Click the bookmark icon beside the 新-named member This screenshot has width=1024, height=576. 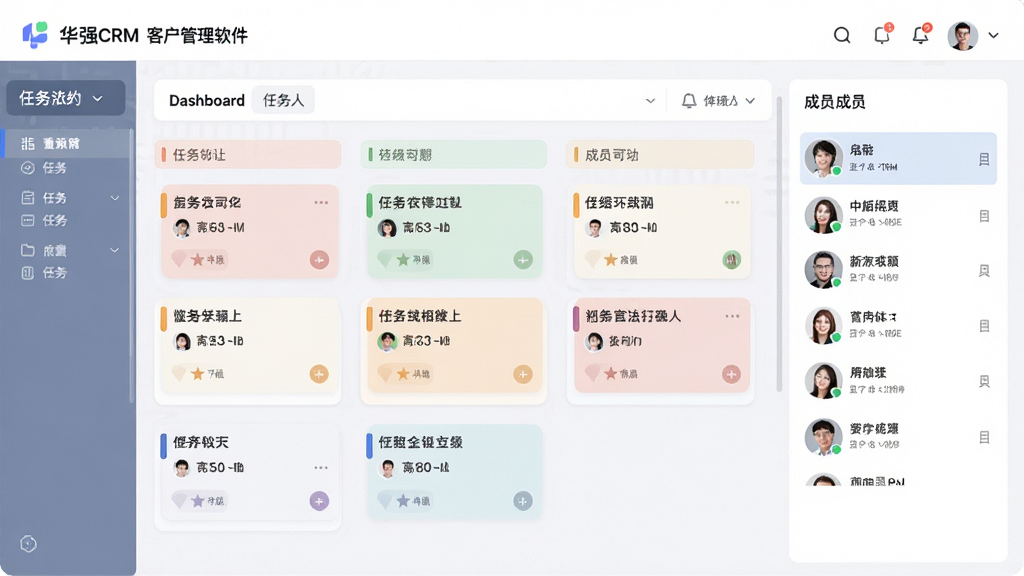pos(984,270)
